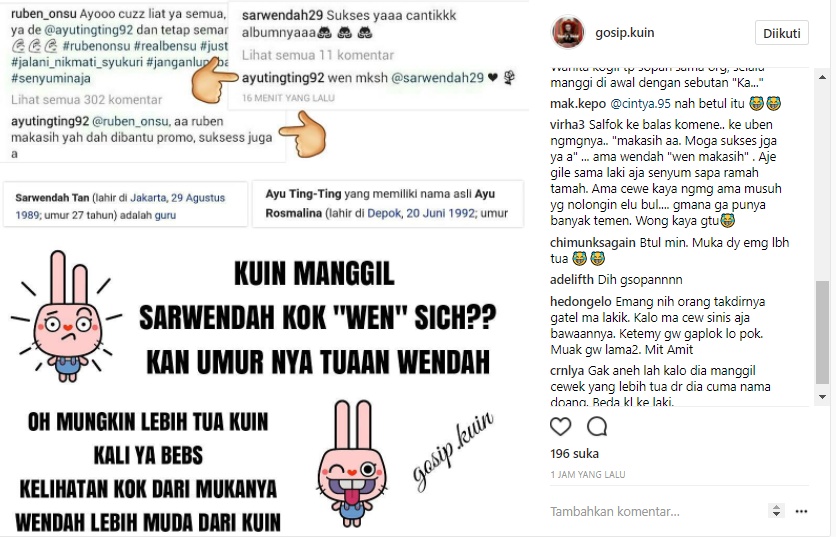Open gosip.kuin profile avatar
This screenshot has width=836, height=537.
click(568, 33)
